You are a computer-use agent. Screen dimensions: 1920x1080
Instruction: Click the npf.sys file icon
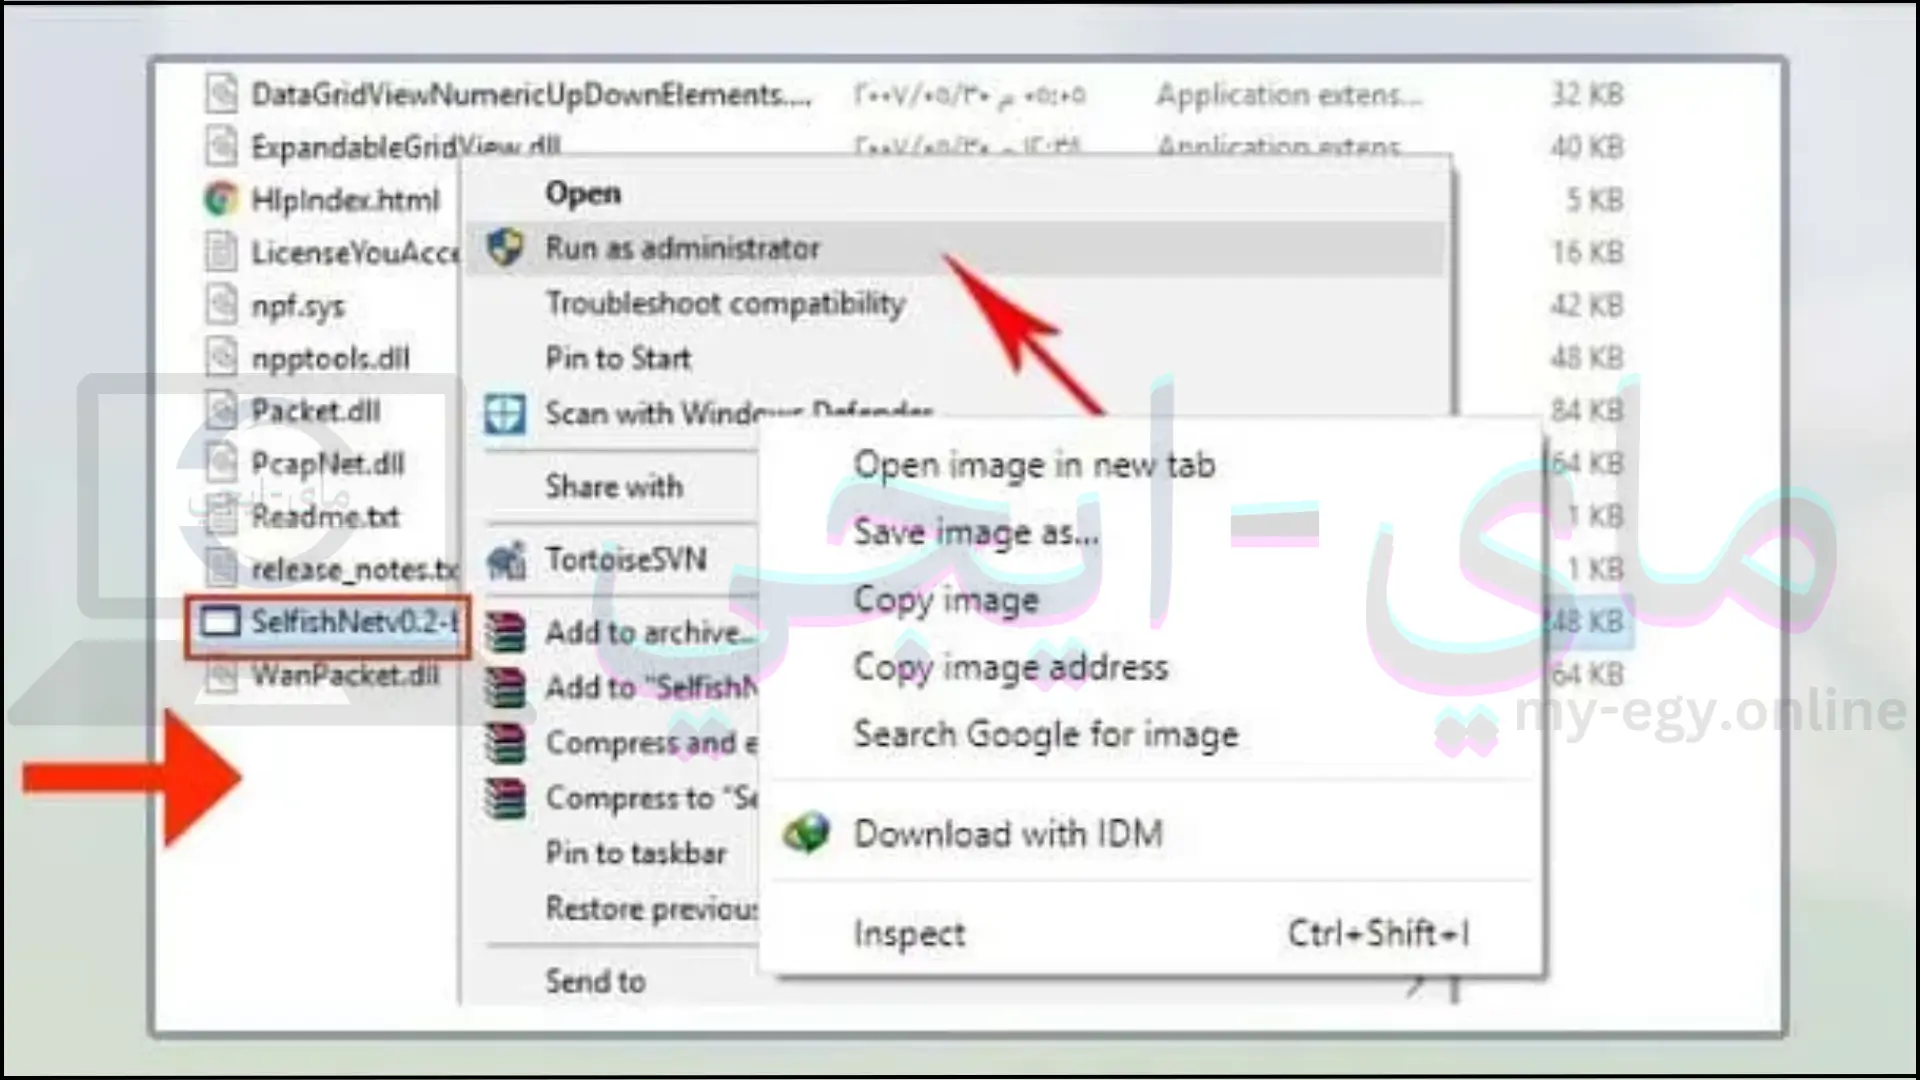tap(221, 304)
